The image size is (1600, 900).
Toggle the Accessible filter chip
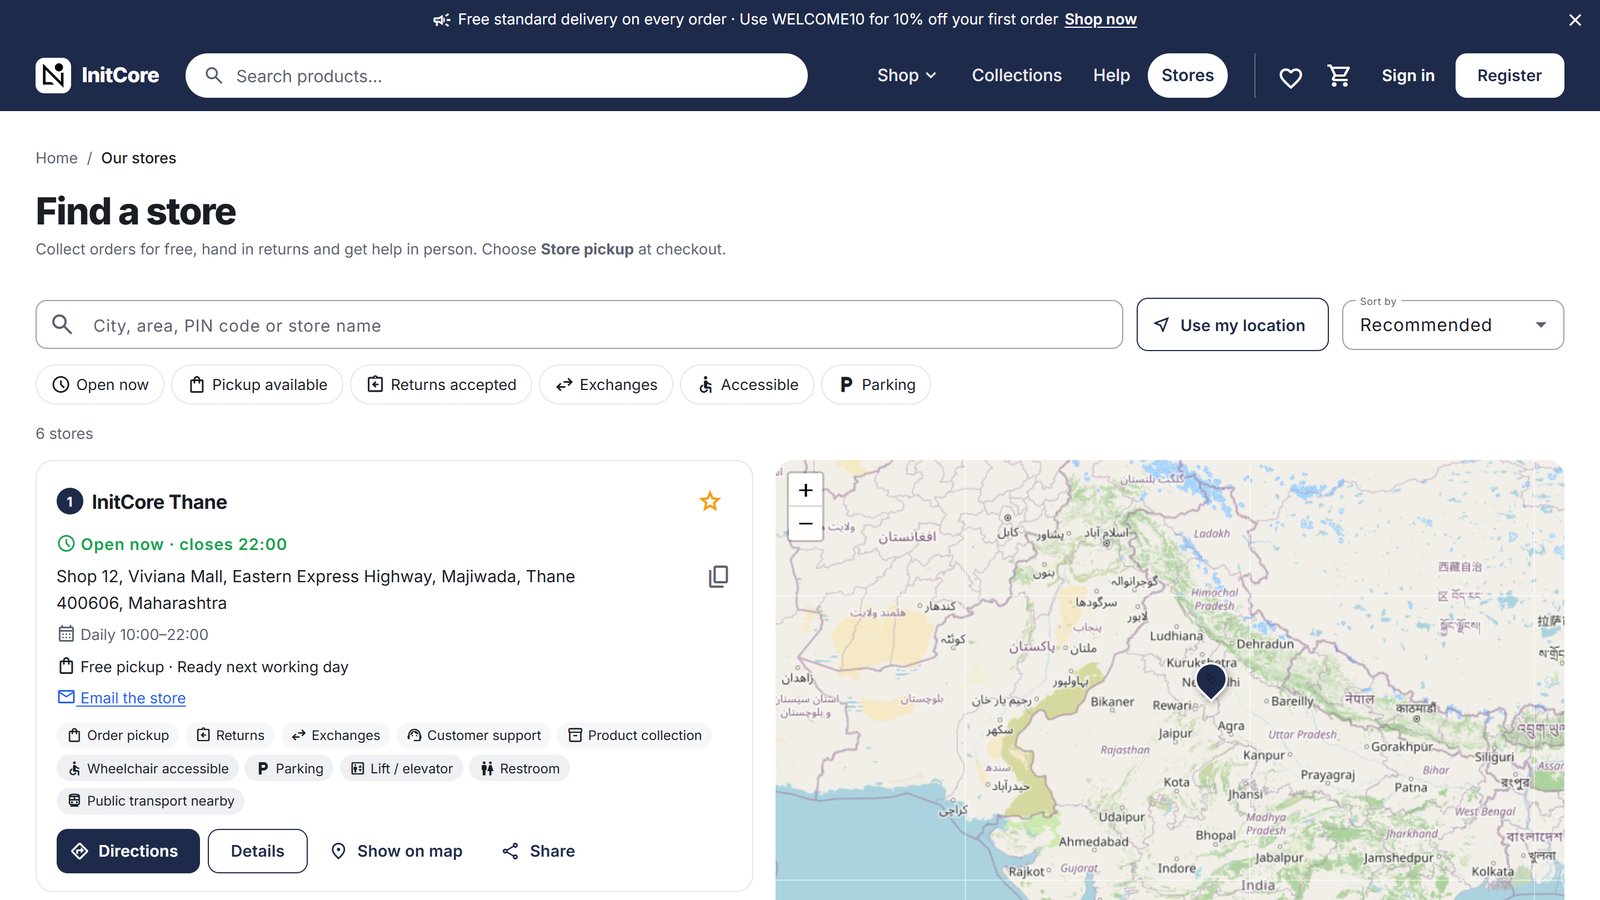tap(747, 385)
